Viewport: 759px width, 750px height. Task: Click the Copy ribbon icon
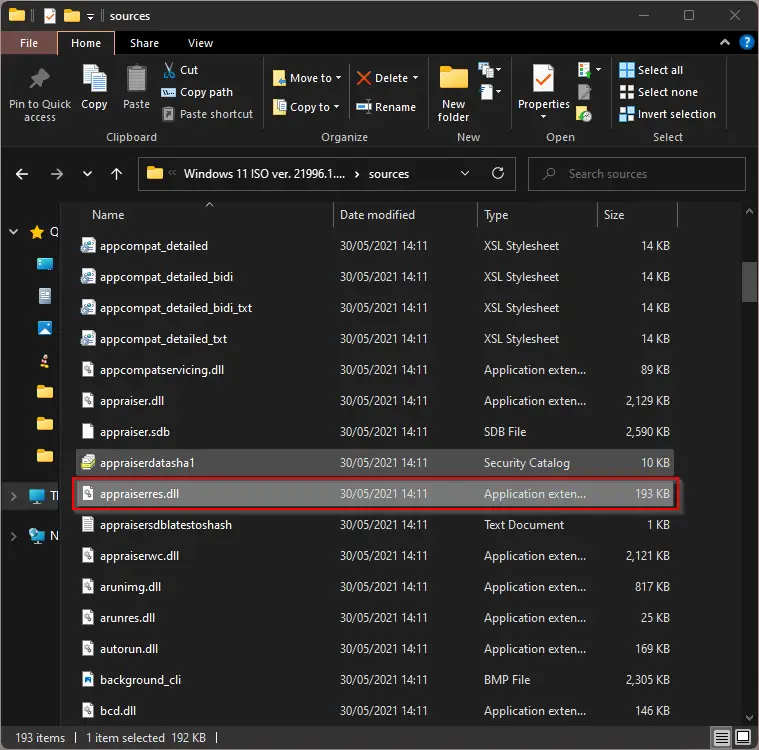[x=94, y=88]
